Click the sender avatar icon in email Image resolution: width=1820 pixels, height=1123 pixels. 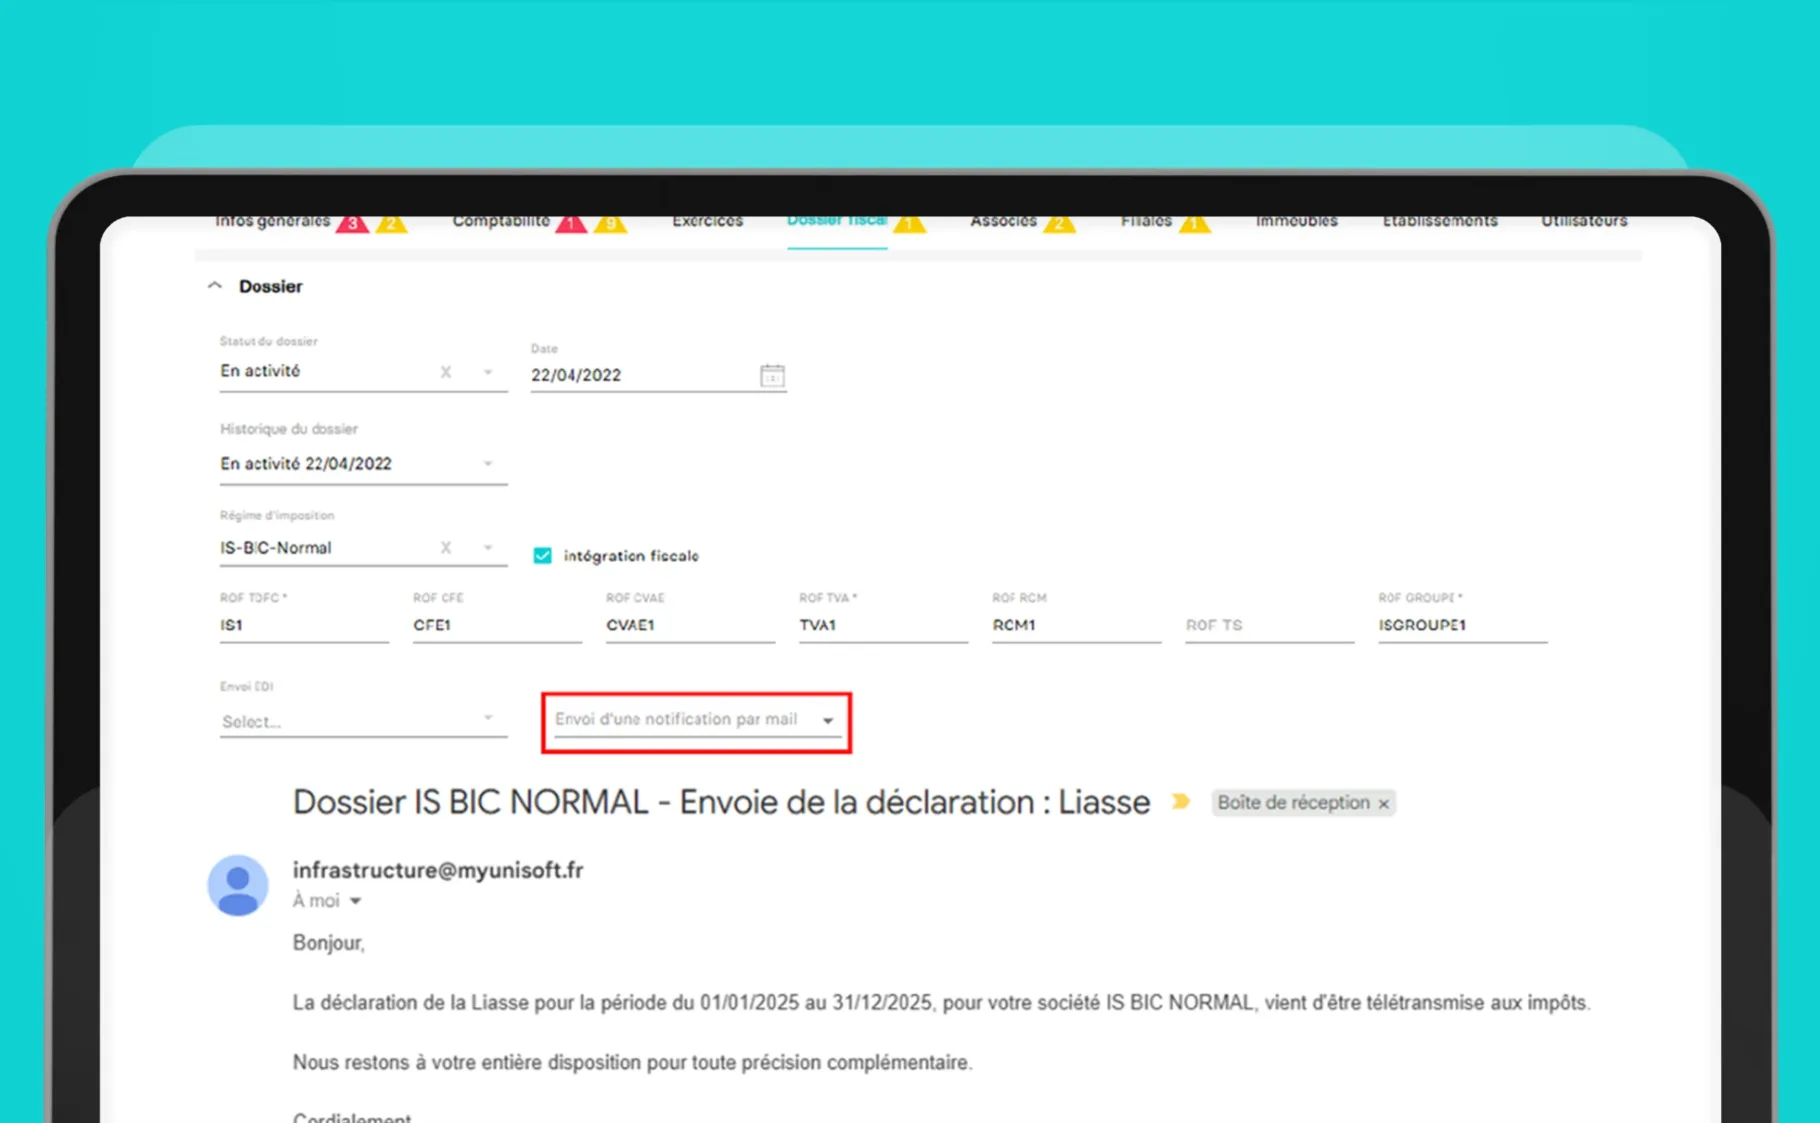[x=238, y=885]
